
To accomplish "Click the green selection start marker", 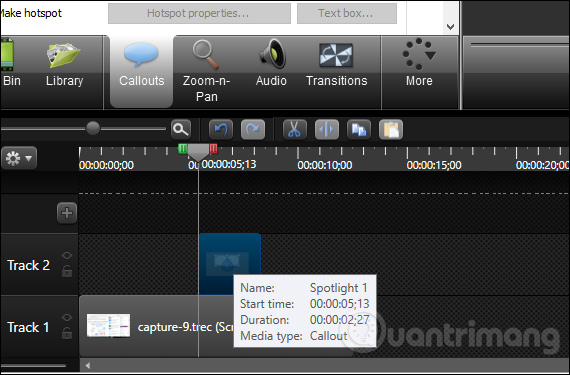I will click(x=182, y=149).
